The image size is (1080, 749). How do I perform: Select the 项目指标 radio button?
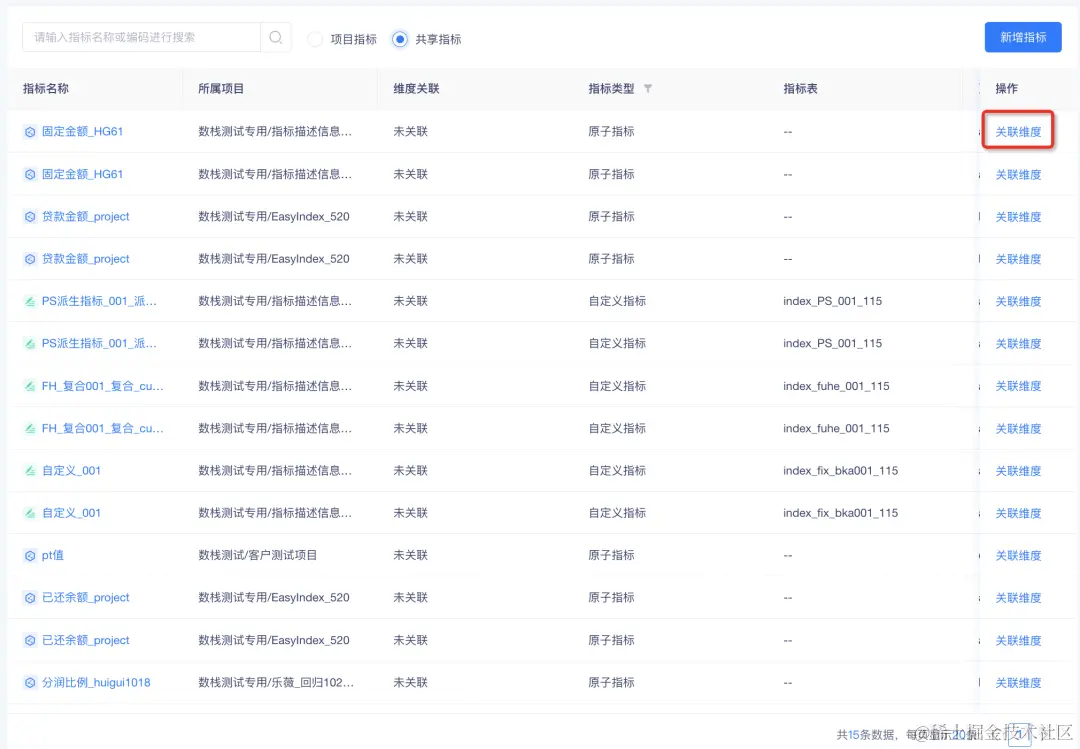click(316, 40)
